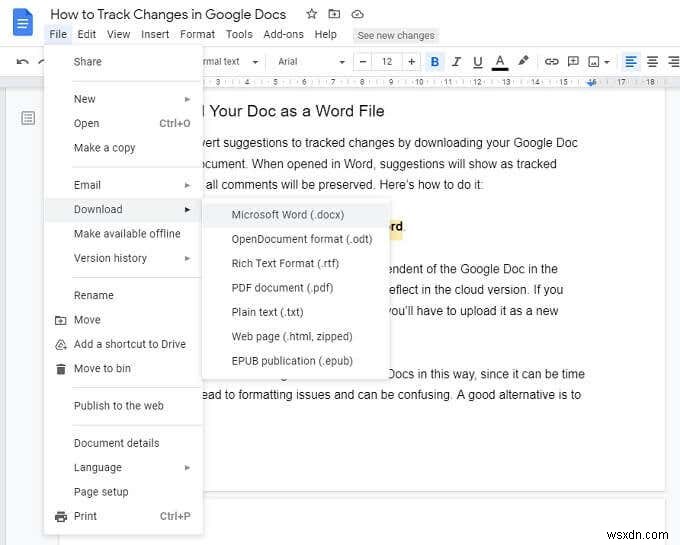Viewport: 680px width, 545px height.
Task: Open the Add-ons menu
Action: point(284,34)
